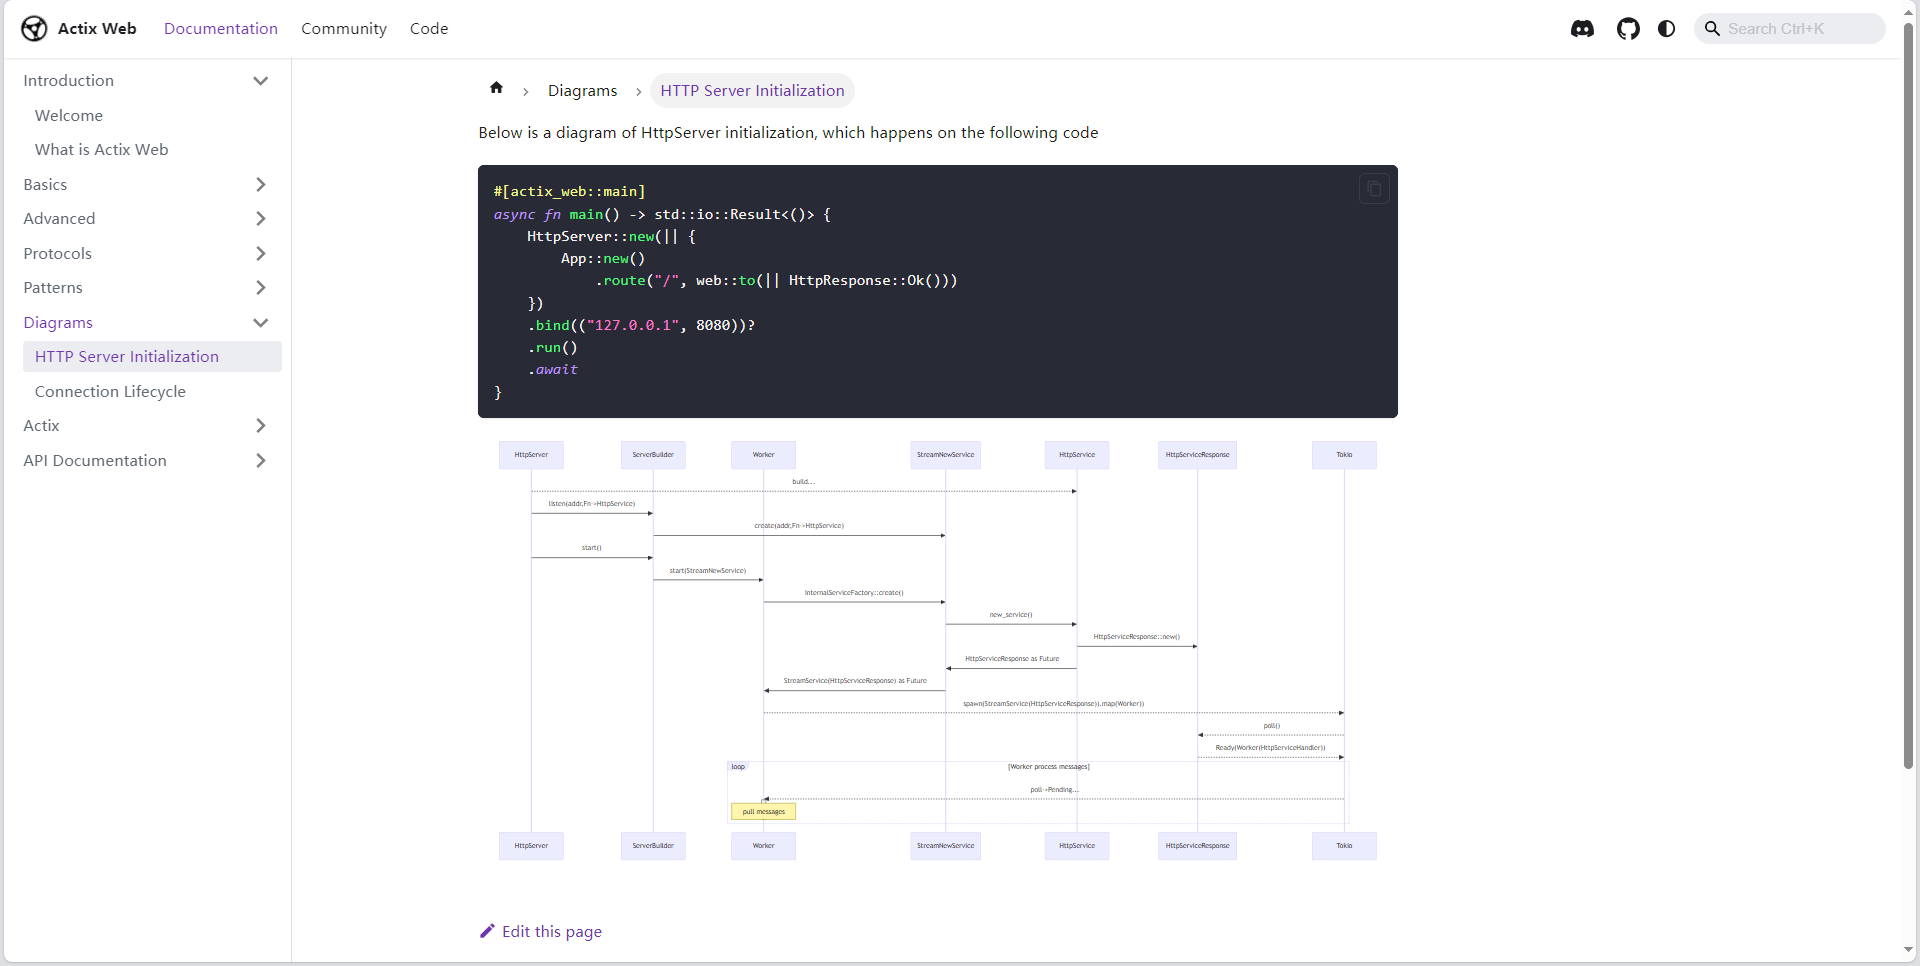The image size is (1920, 966).
Task: Collapse the Diagrams section chevron
Action: pos(261,323)
